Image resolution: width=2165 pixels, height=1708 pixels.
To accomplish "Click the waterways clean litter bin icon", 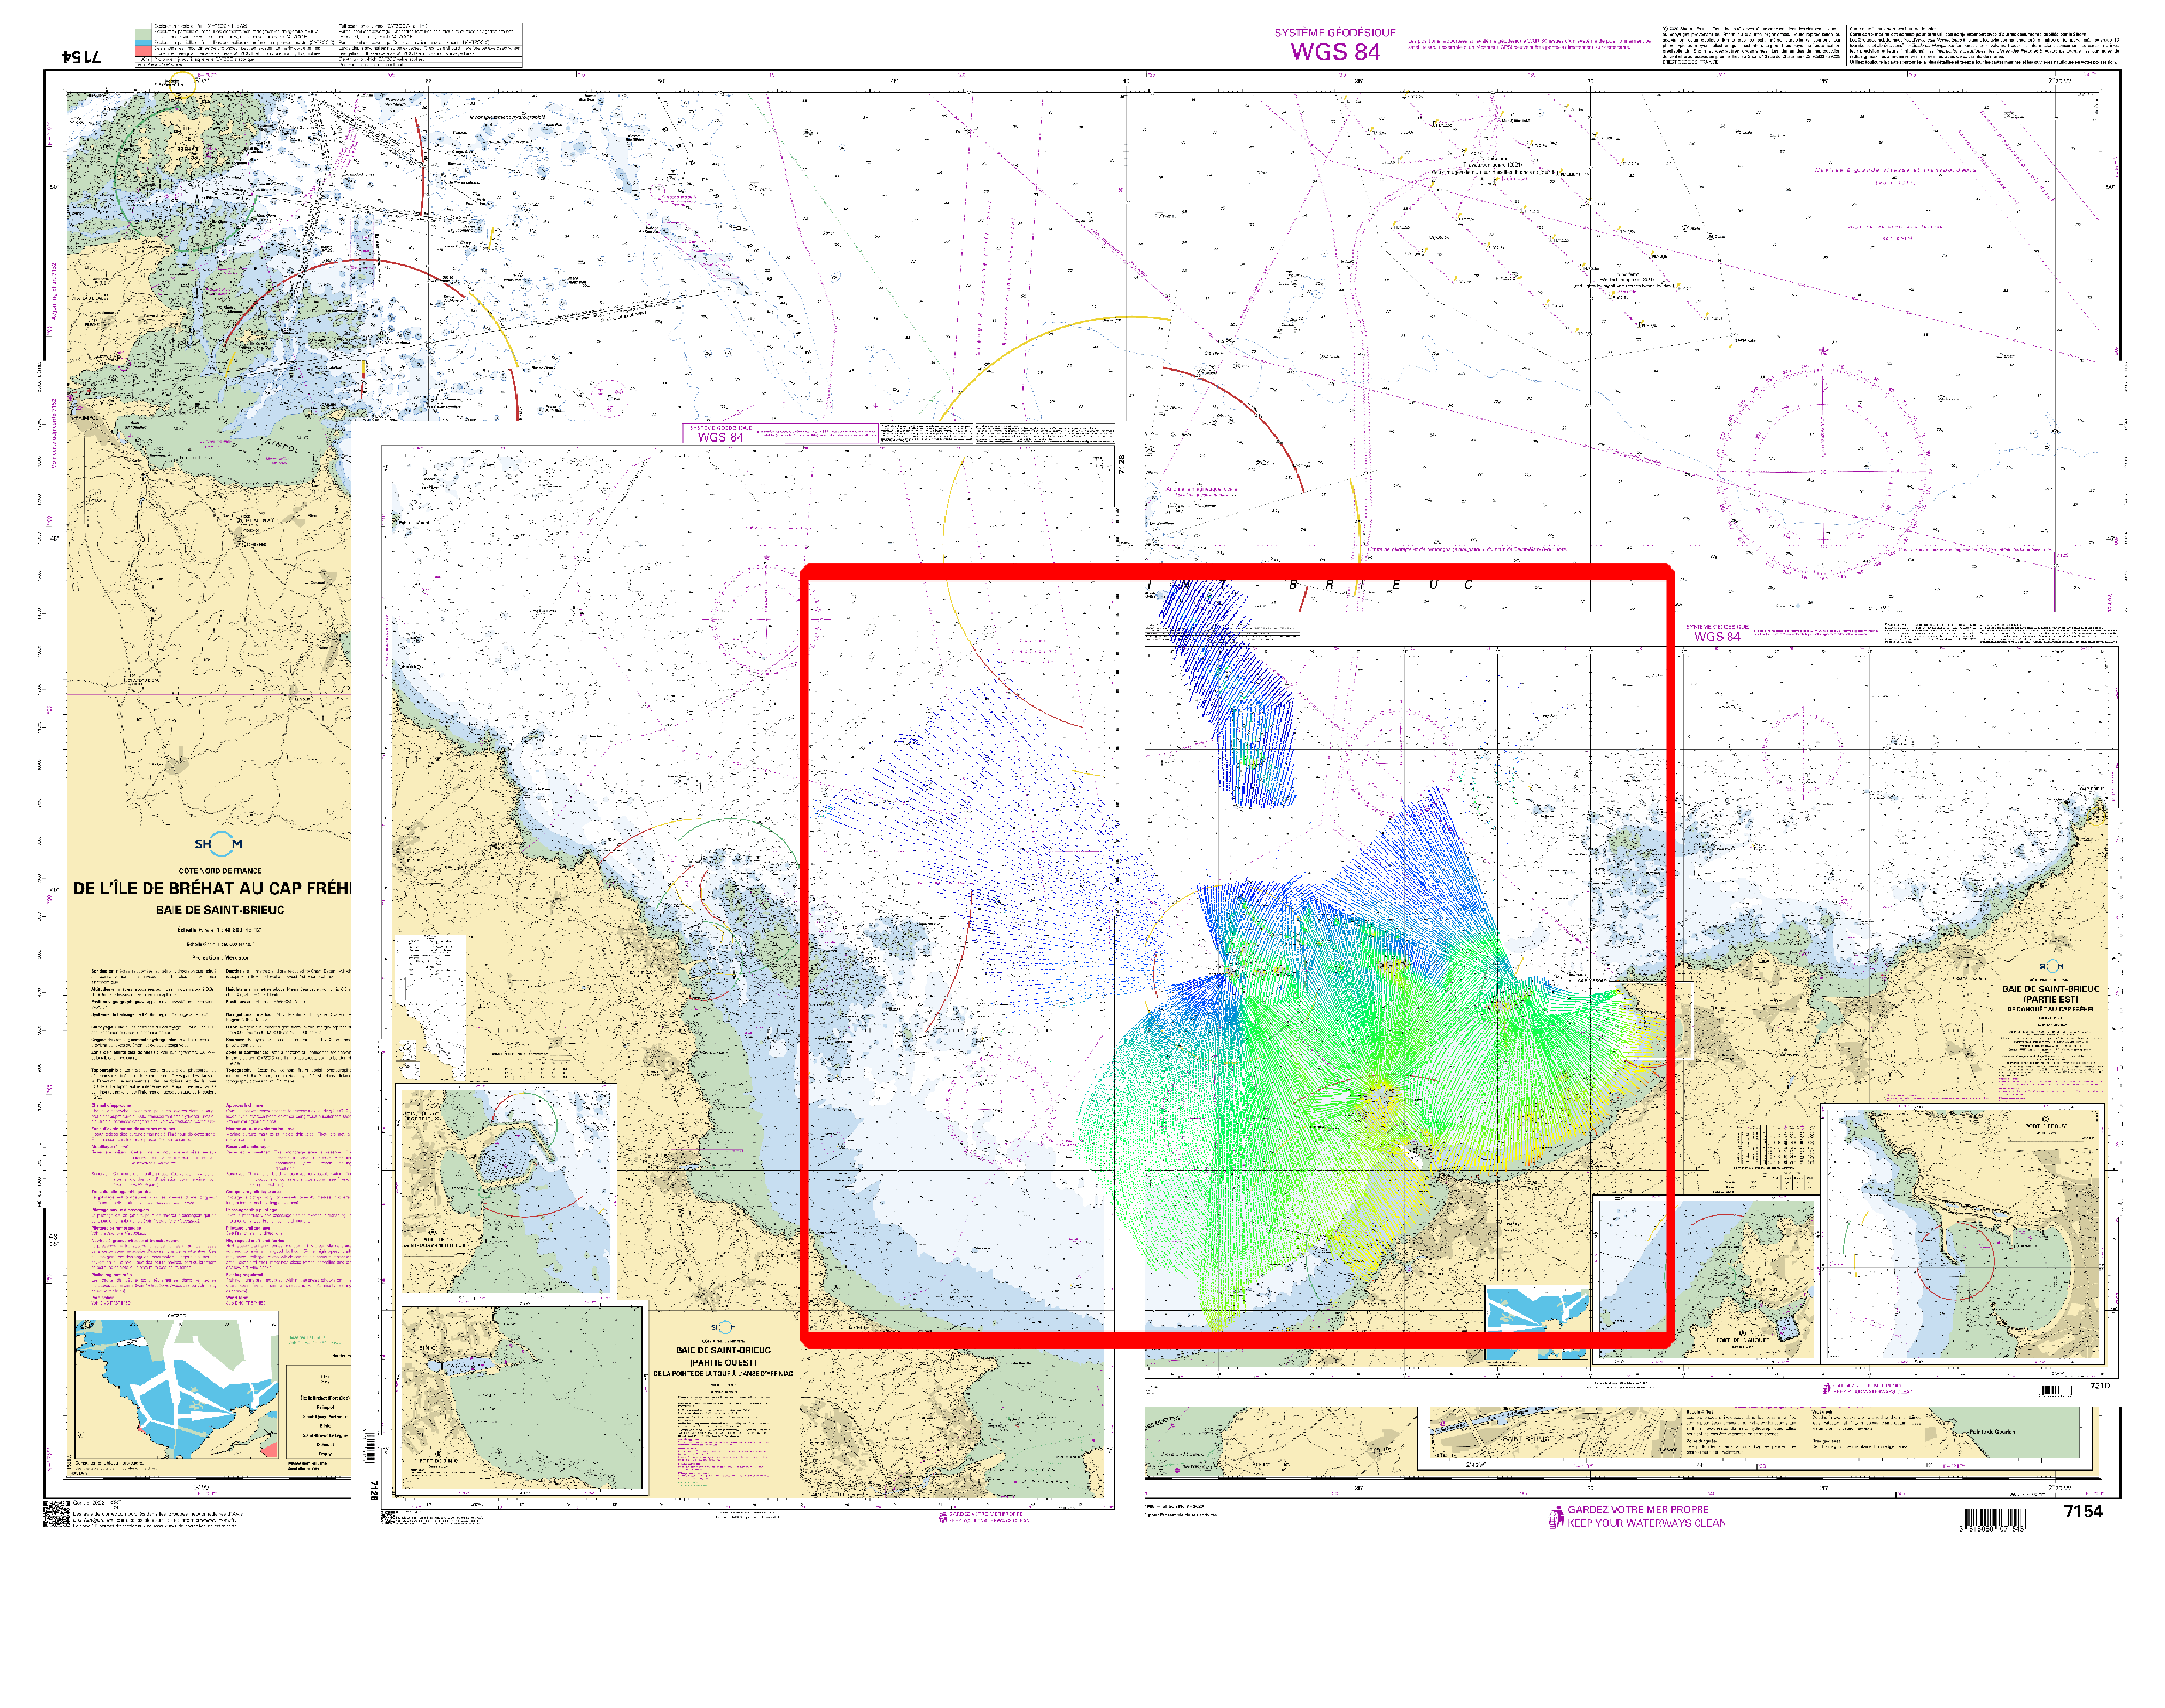I will click(x=1555, y=1517).
